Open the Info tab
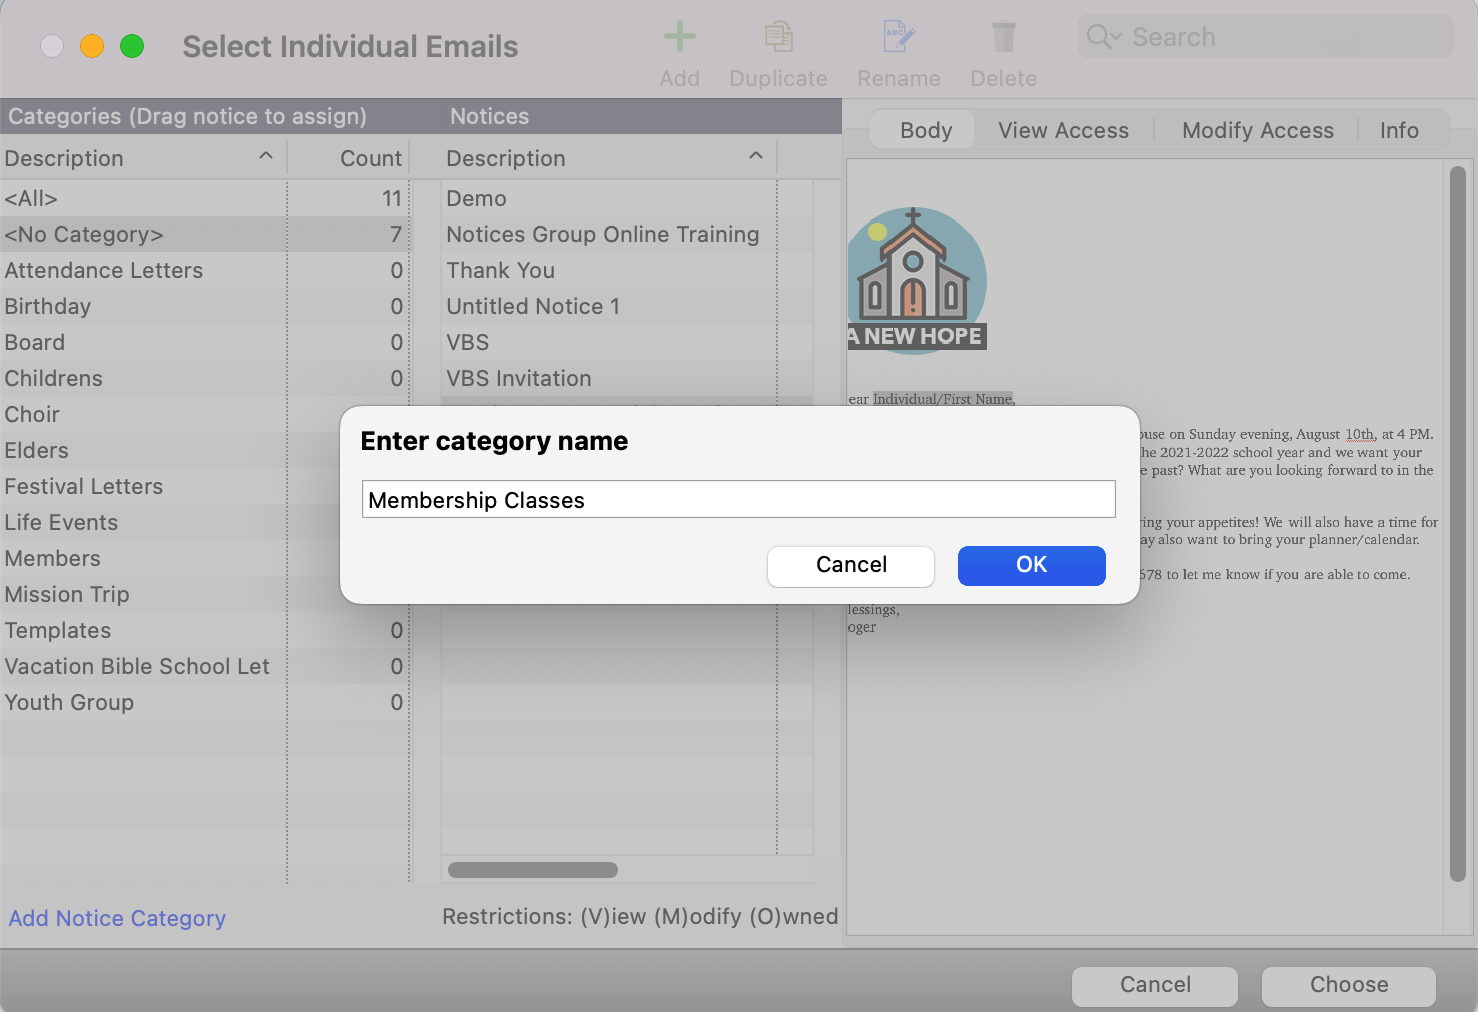This screenshot has width=1478, height=1012. 1398,130
